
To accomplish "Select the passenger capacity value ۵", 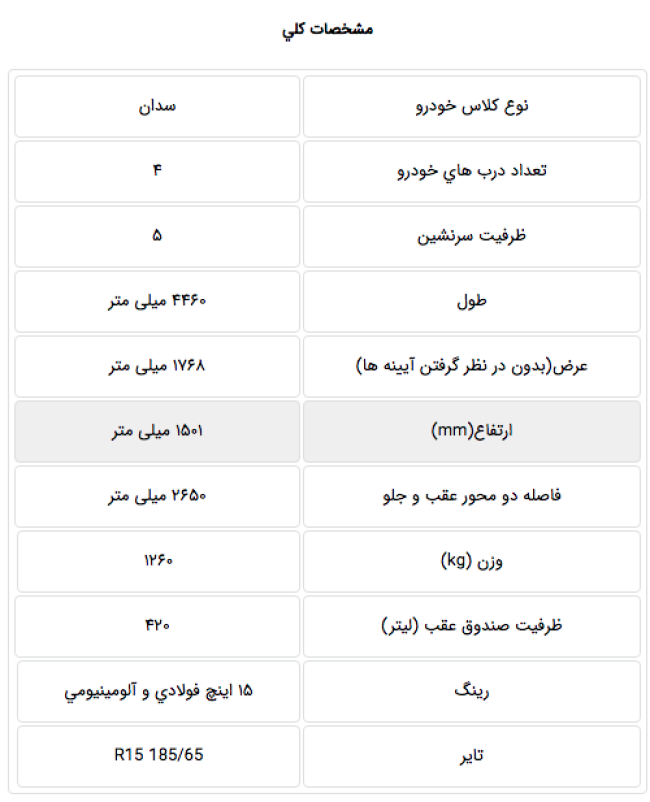I will click(158, 236).
